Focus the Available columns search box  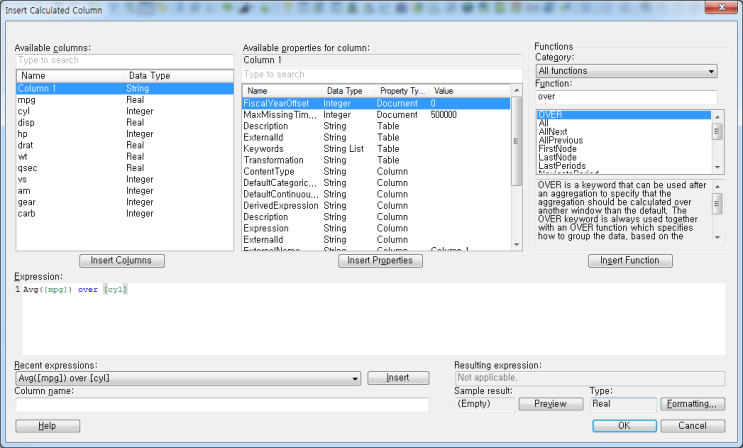(124, 61)
